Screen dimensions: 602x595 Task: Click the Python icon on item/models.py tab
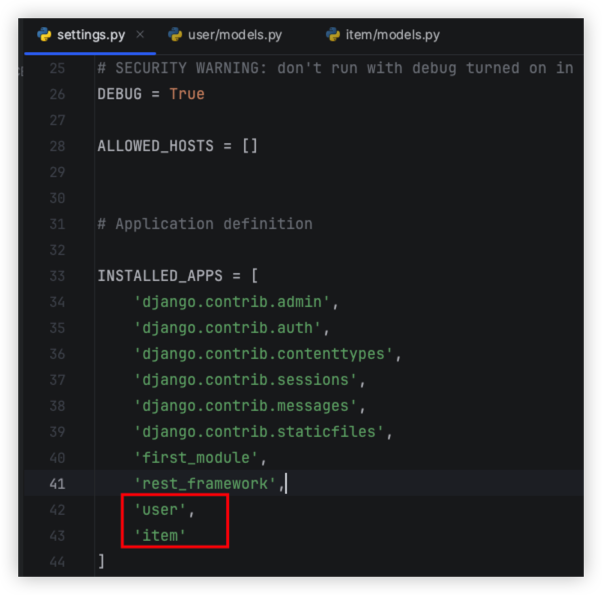(333, 35)
